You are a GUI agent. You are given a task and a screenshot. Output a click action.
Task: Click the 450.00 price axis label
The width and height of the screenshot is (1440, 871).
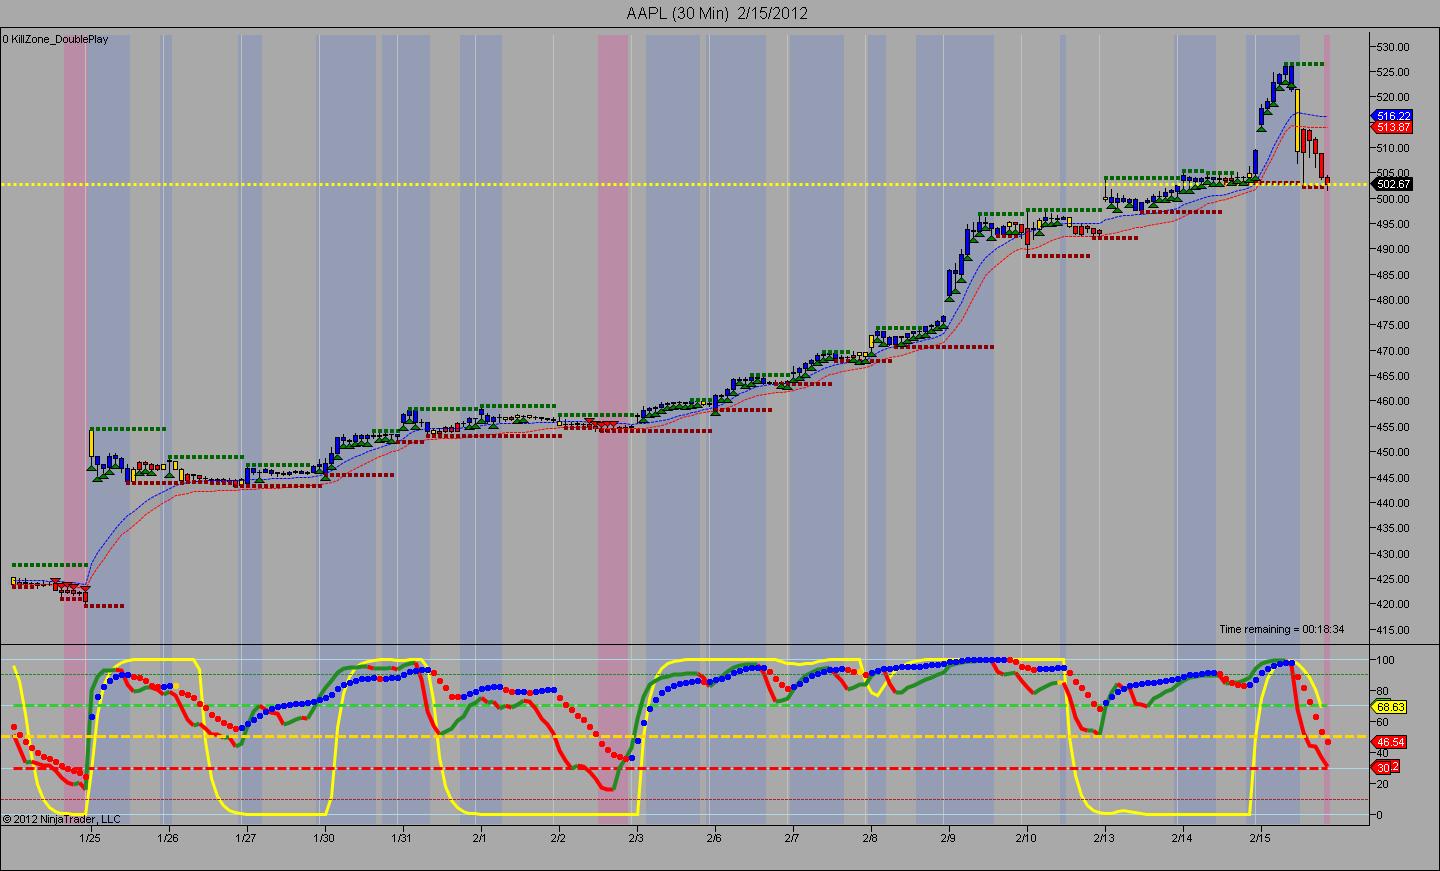coord(1393,452)
